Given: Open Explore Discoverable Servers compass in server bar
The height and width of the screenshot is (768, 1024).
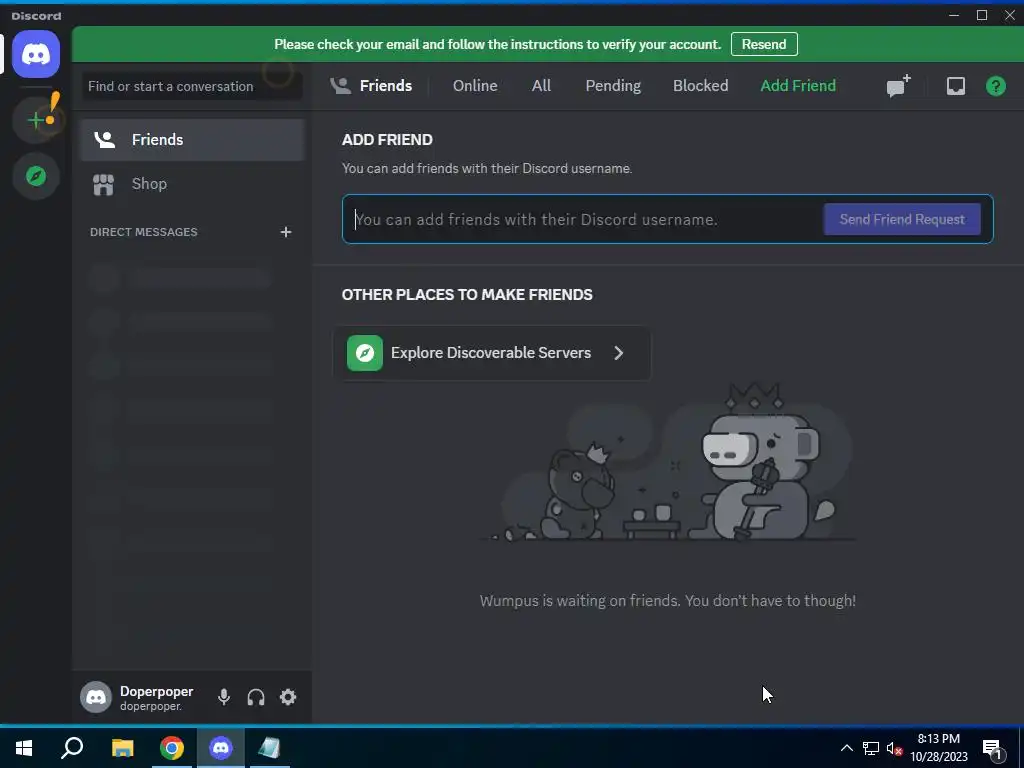Looking at the screenshot, I should click(36, 176).
